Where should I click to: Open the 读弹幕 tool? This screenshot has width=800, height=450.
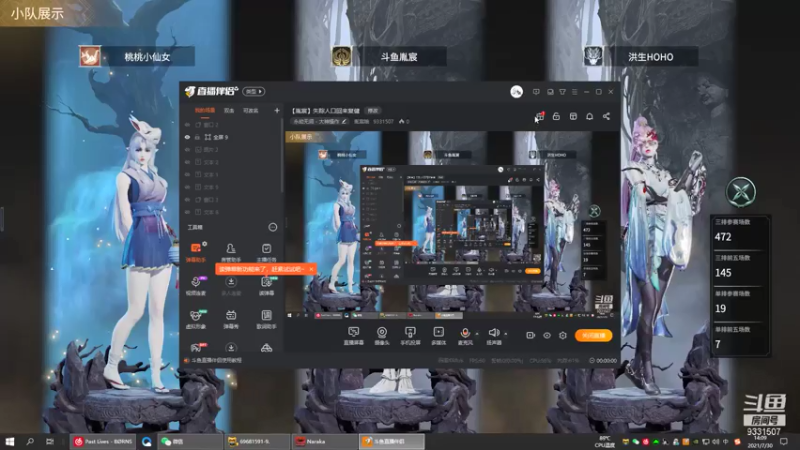point(266,286)
